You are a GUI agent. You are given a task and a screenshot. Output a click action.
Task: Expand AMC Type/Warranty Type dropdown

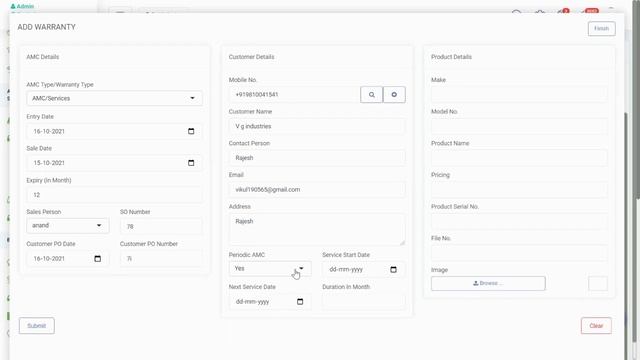coord(114,98)
